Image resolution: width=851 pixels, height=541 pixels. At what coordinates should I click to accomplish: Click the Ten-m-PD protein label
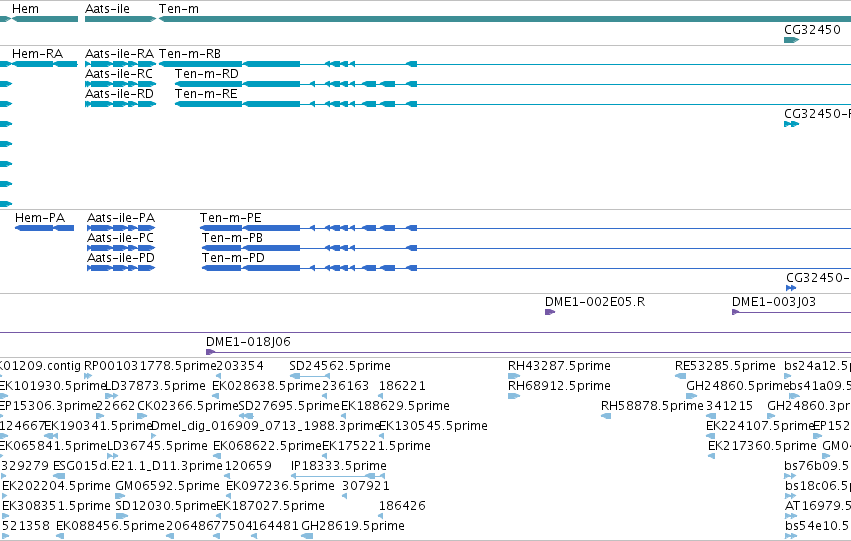click(x=233, y=258)
